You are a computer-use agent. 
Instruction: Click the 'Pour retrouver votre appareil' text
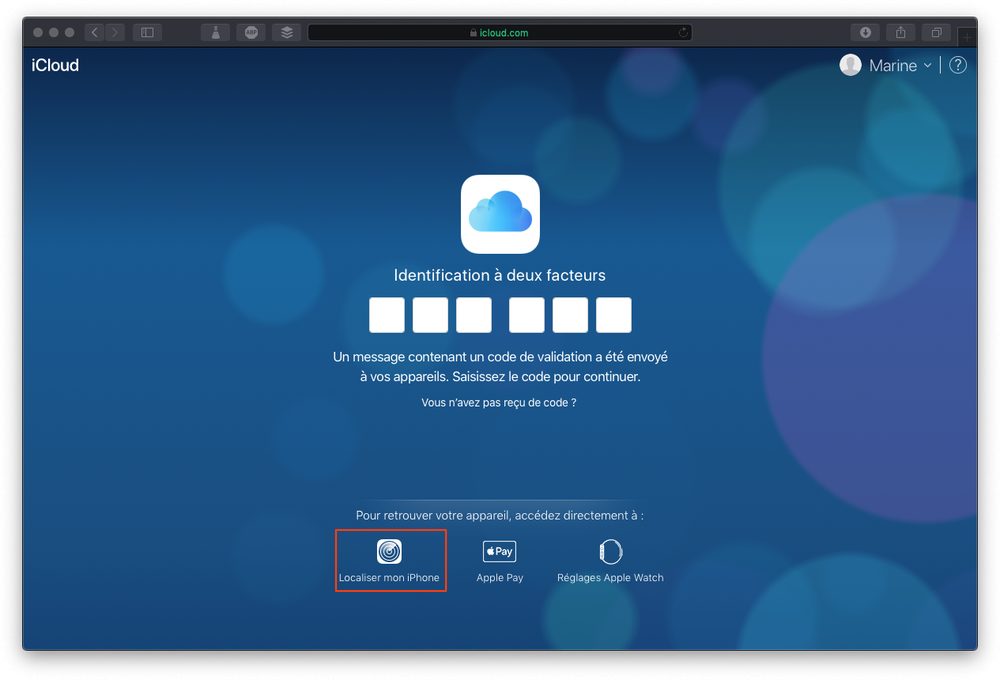pos(499,515)
